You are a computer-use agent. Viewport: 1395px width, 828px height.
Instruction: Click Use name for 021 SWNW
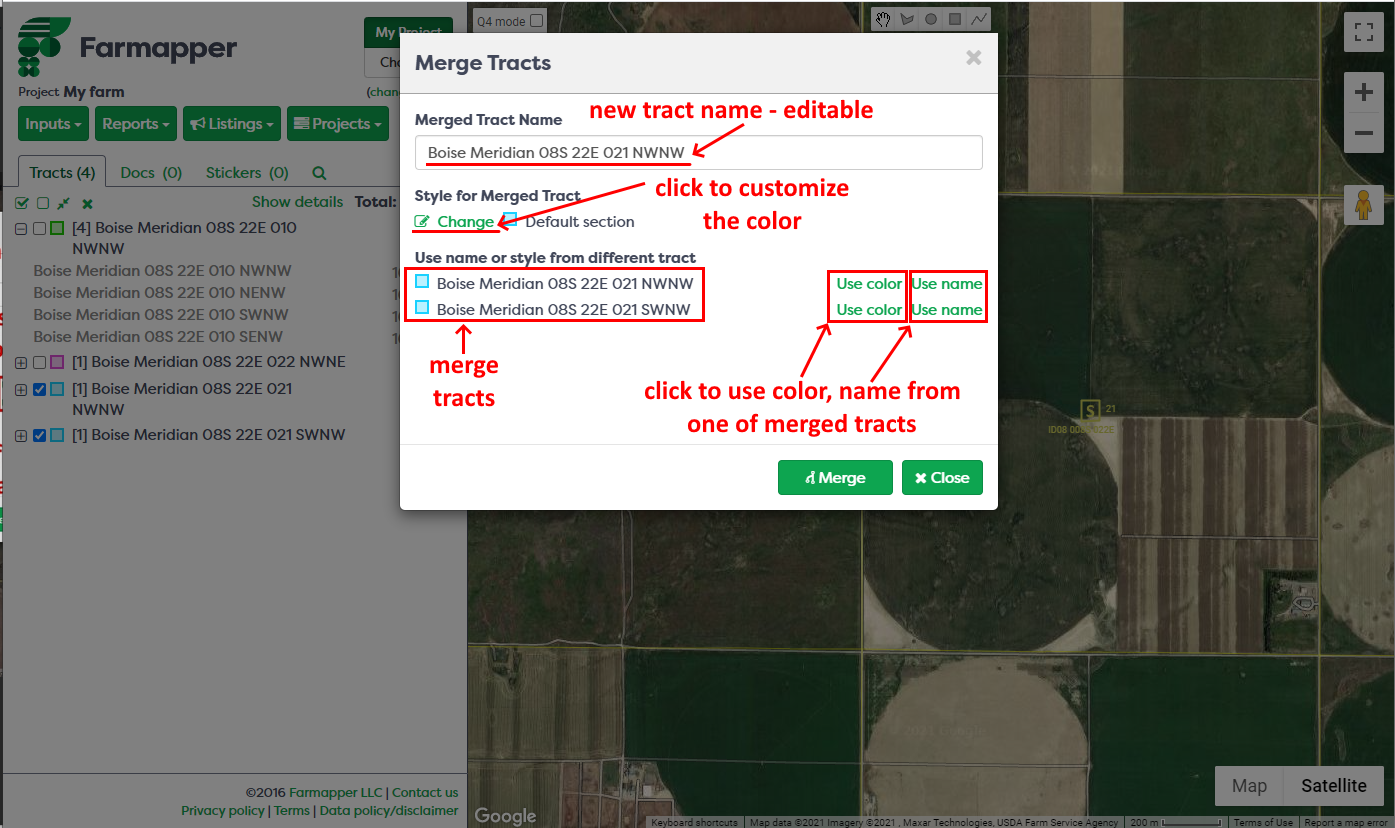(x=947, y=310)
